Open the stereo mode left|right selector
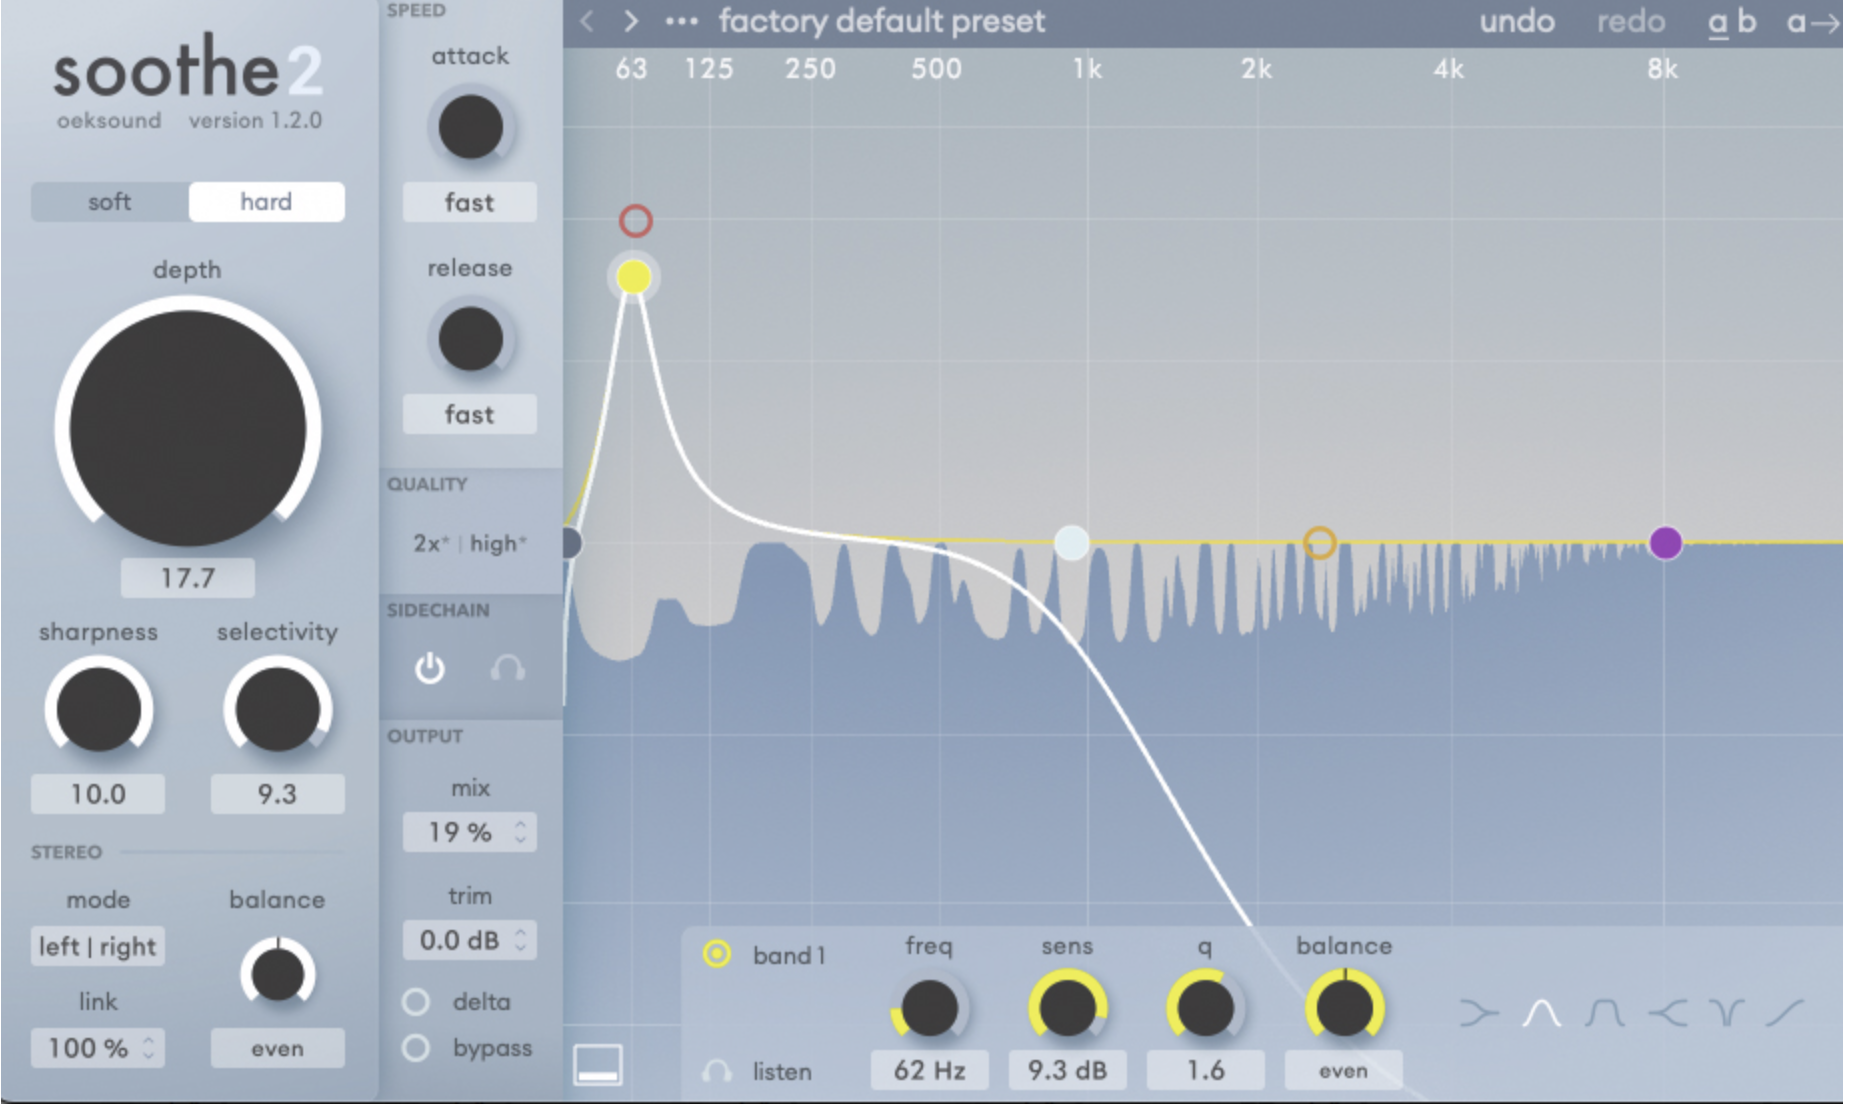 tap(96, 946)
